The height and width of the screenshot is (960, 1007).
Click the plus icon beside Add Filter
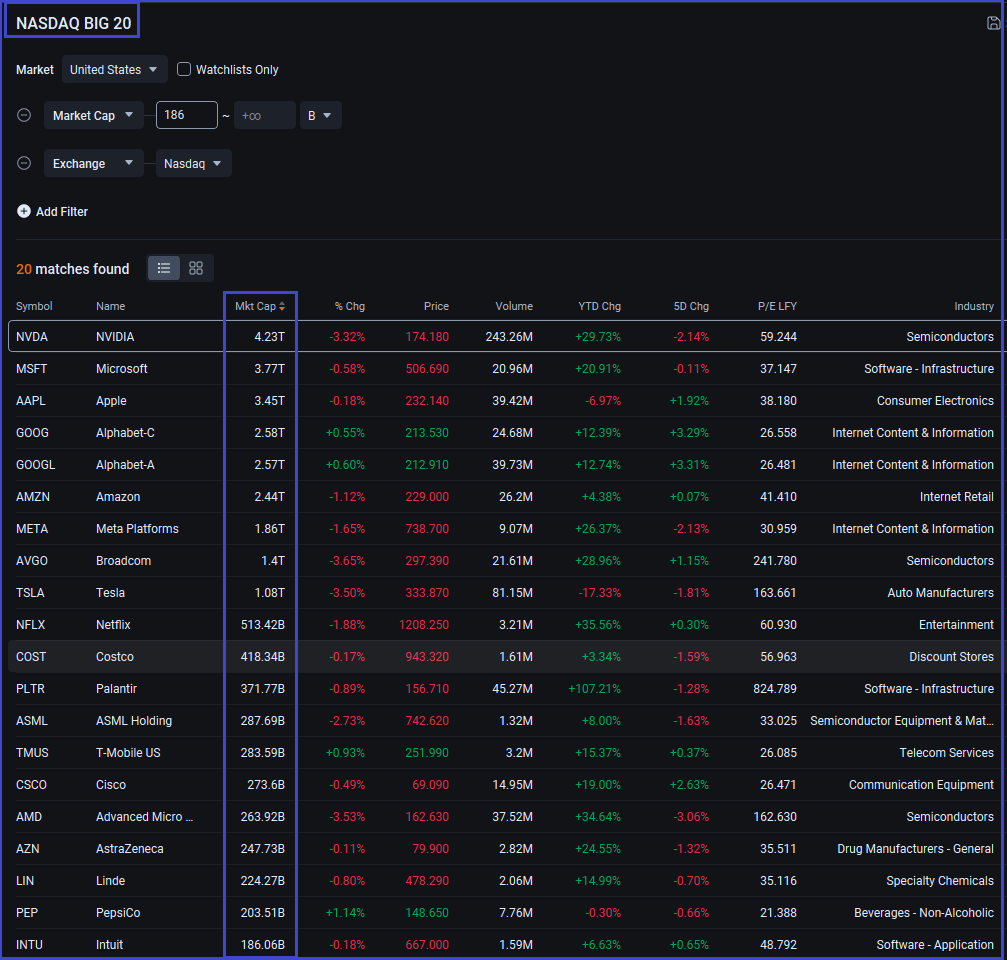pyautogui.click(x=24, y=212)
